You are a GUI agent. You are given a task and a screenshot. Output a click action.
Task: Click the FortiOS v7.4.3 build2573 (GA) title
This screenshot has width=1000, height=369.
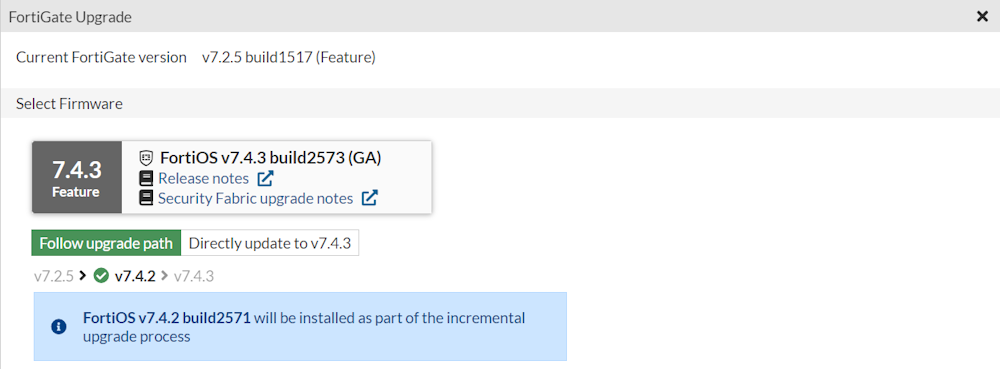point(270,157)
